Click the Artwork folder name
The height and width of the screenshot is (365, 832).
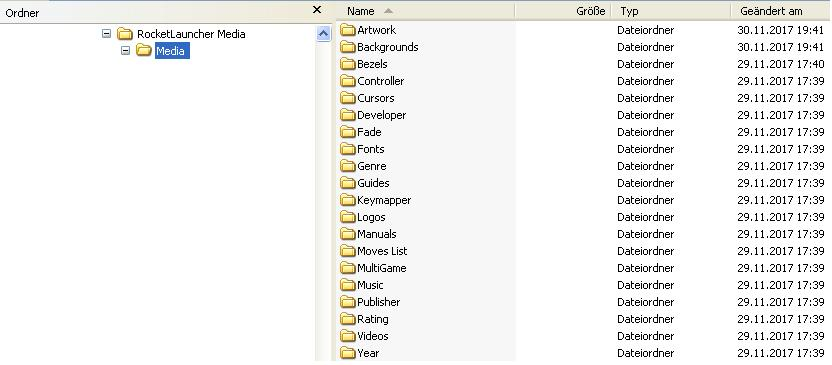(x=377, y=30)
